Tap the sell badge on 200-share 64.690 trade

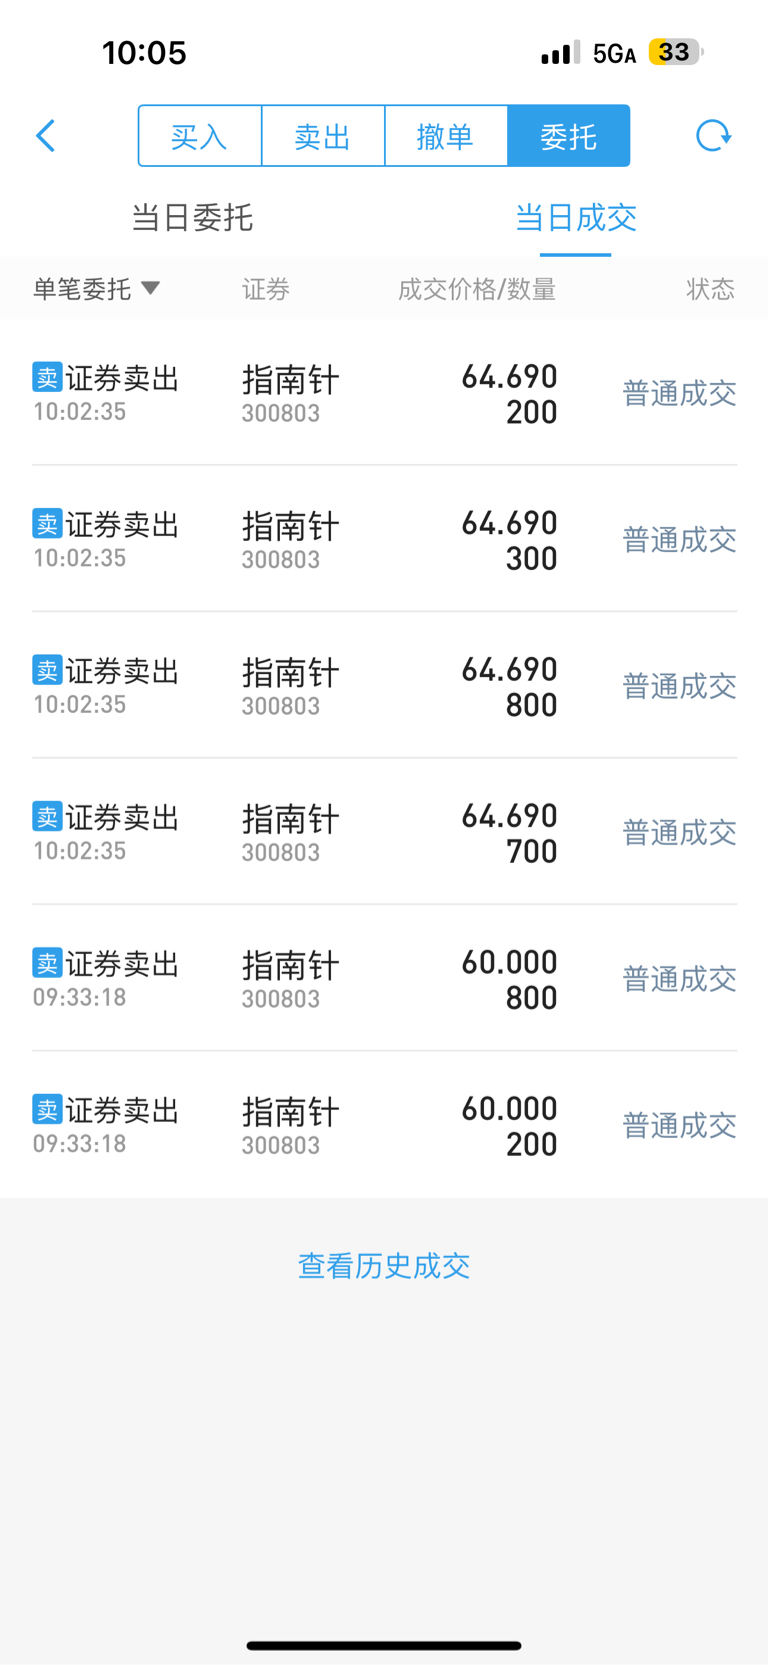coord(47,377)
